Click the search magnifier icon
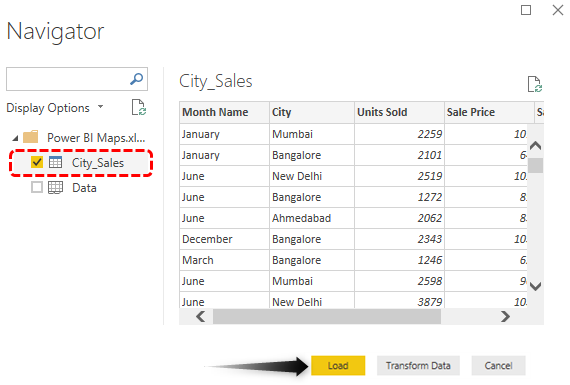570x385 pixels. [x=137, y=79]
